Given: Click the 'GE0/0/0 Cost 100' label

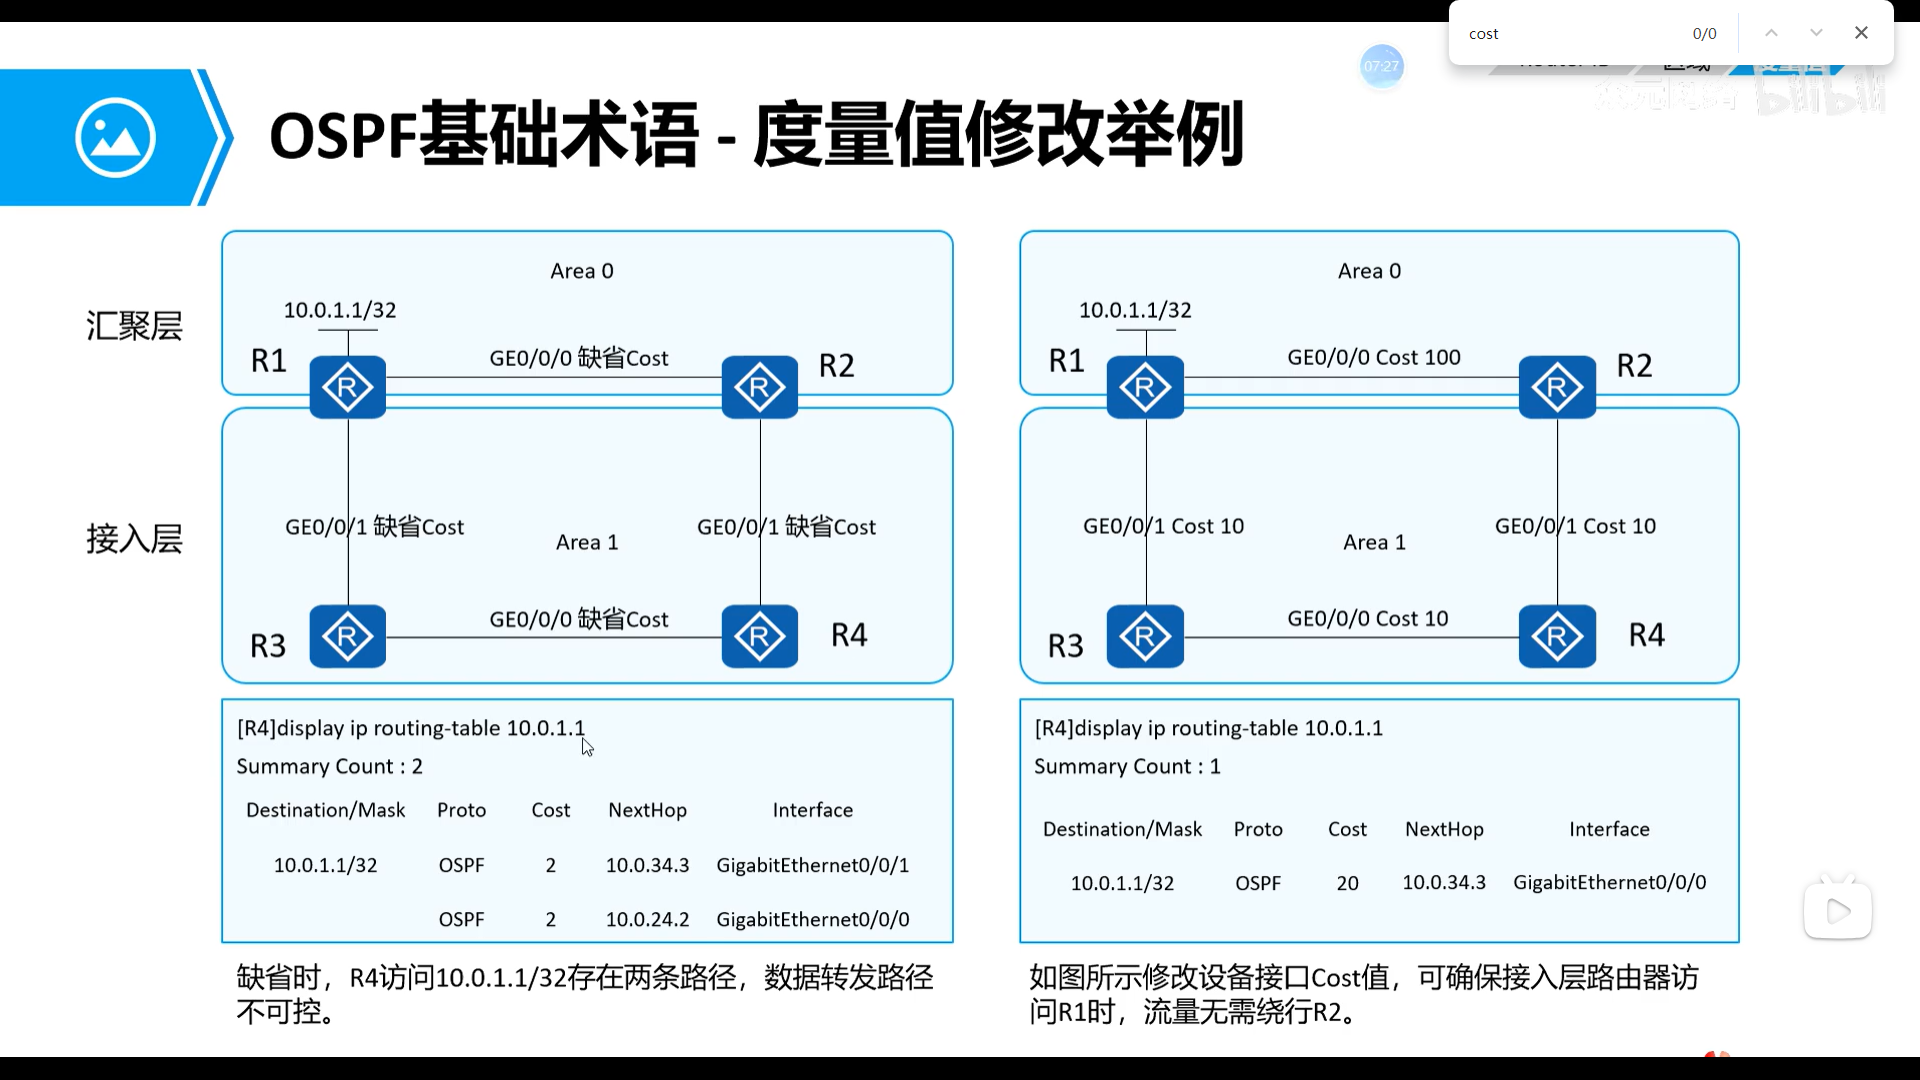Looking at the screenshot, I should pos(1374,357).
